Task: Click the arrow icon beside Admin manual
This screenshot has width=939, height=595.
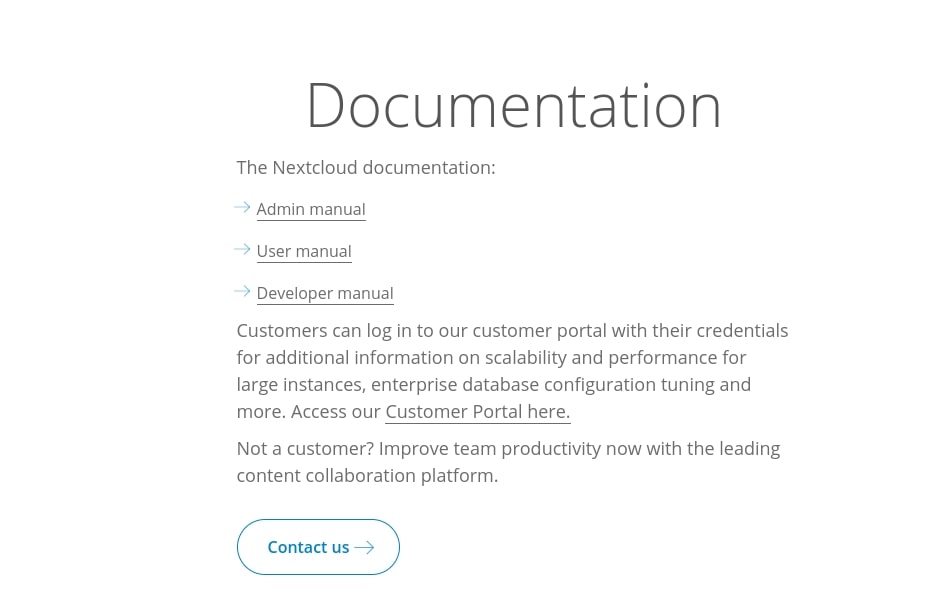Action: pyautogui.click(x=243, y=208)
